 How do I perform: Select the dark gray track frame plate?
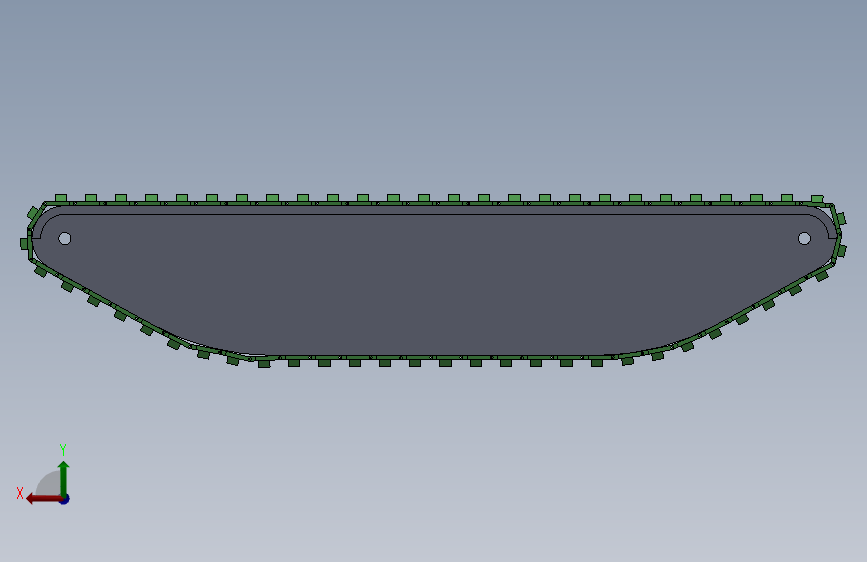click(x=434, y=282)
